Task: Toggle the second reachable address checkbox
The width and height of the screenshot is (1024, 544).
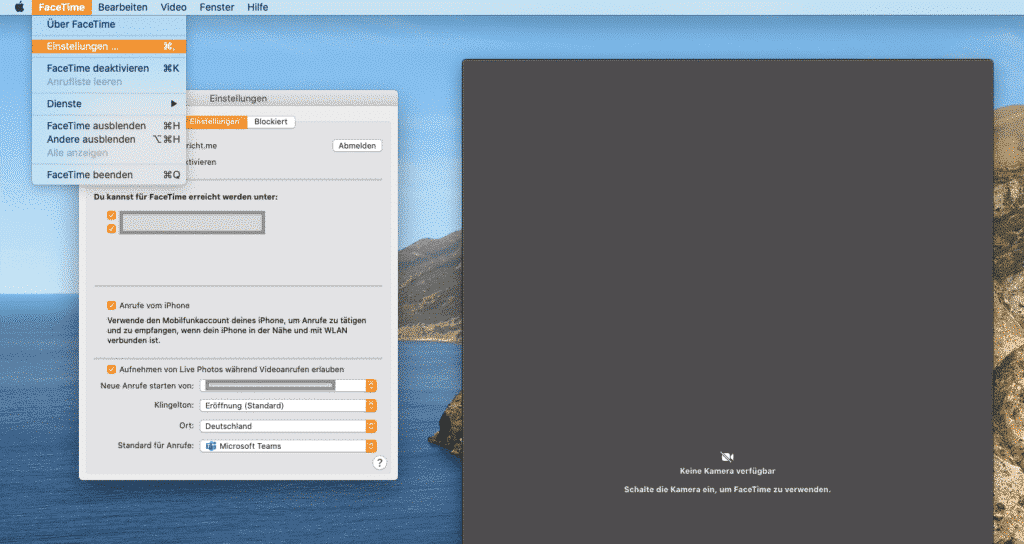Action: pyautogui.click(x=112, y=229)
